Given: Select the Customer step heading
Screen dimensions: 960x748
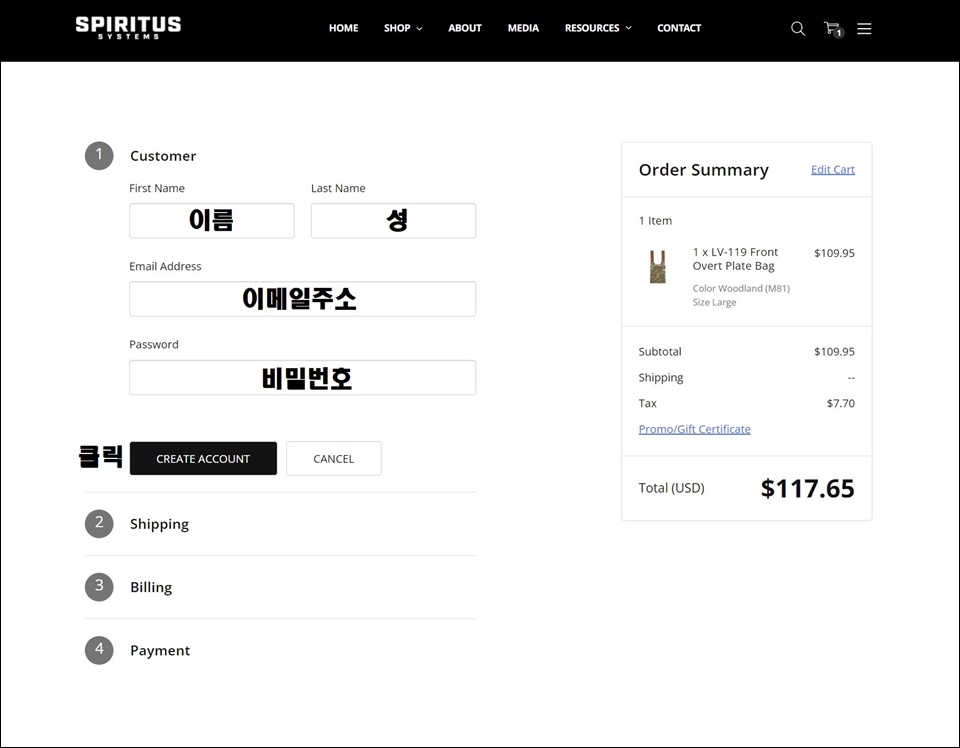Looking at the screenshot, I should coord(163,156).
